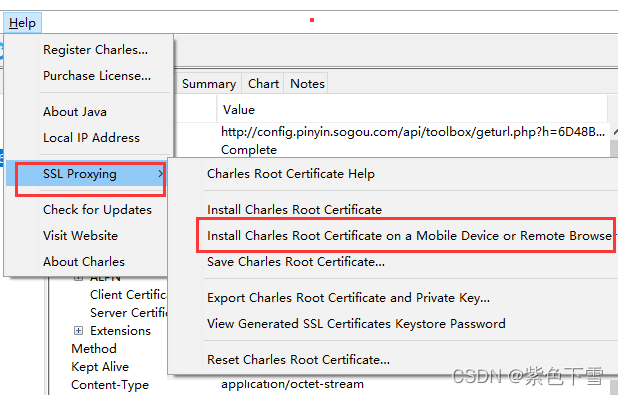Viewport: 618px width, 395px height.
Task: Show Local IP Address
Action: pyautogui.click(x=91, y=138)
